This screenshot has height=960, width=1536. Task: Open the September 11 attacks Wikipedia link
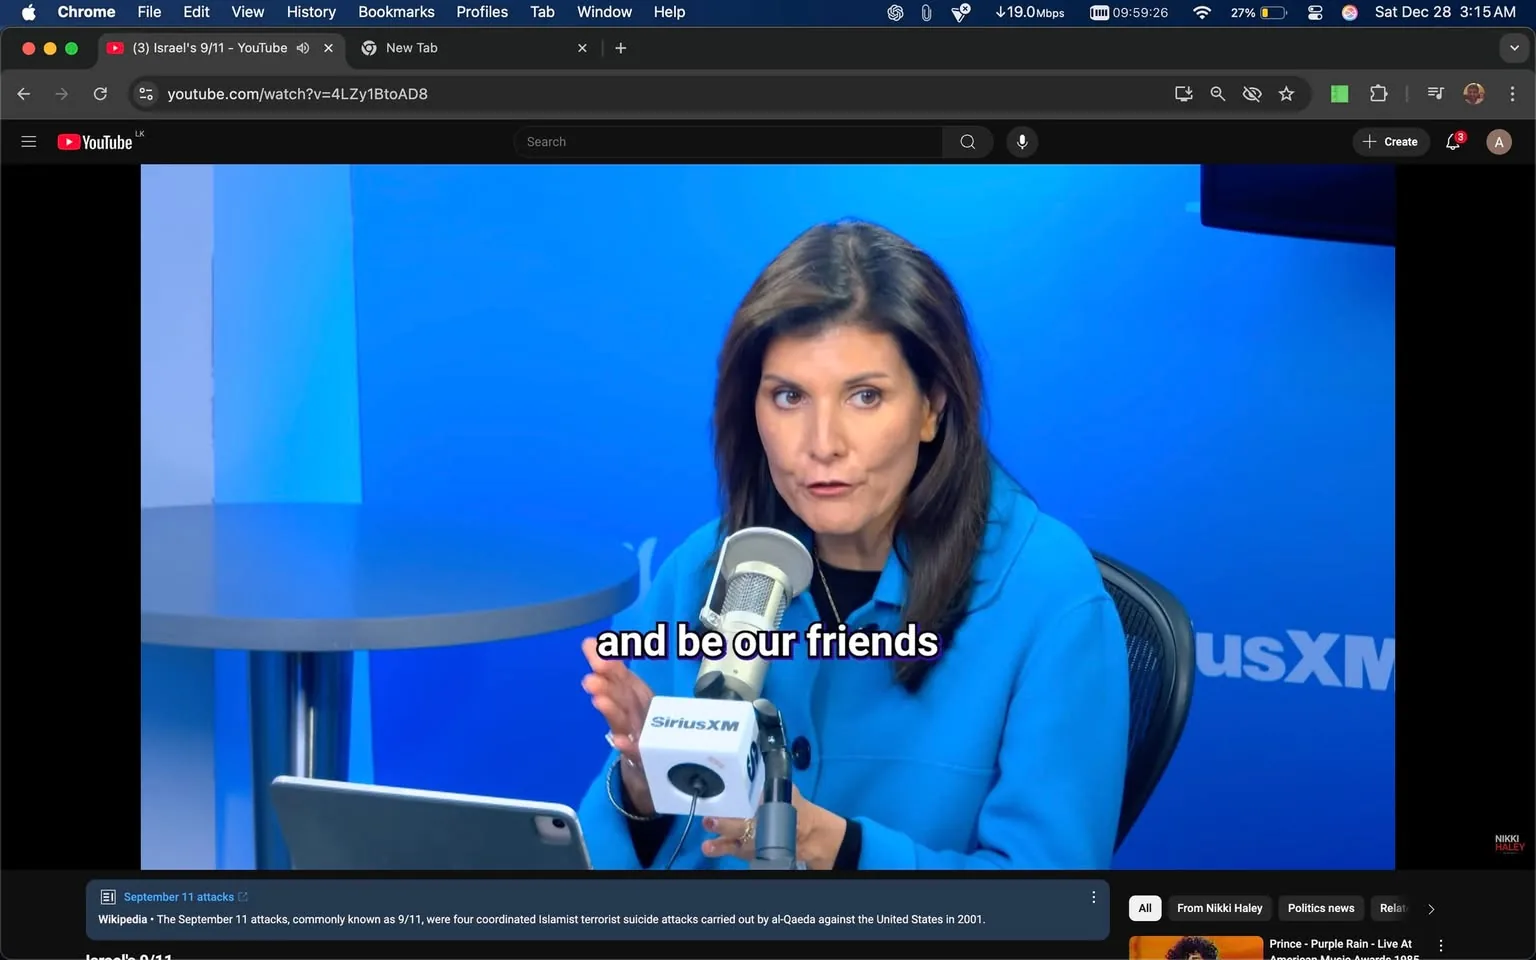point(178,897)
